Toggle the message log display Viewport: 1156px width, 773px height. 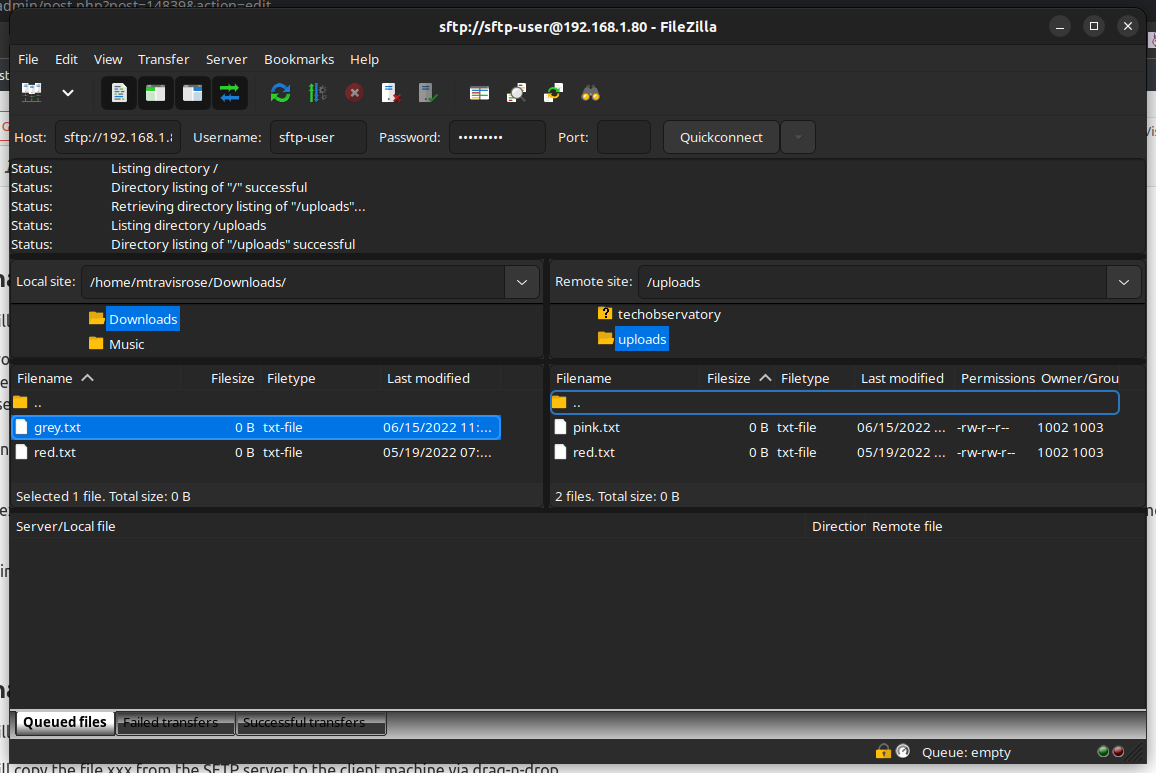[x=119, y=92]
